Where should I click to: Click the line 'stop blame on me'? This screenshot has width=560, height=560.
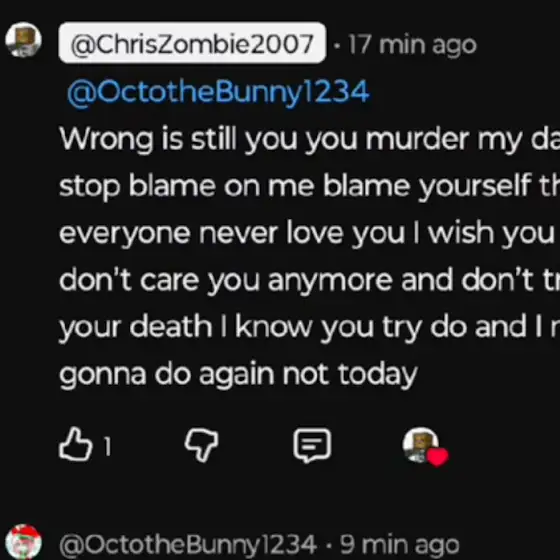coord(309,187)
